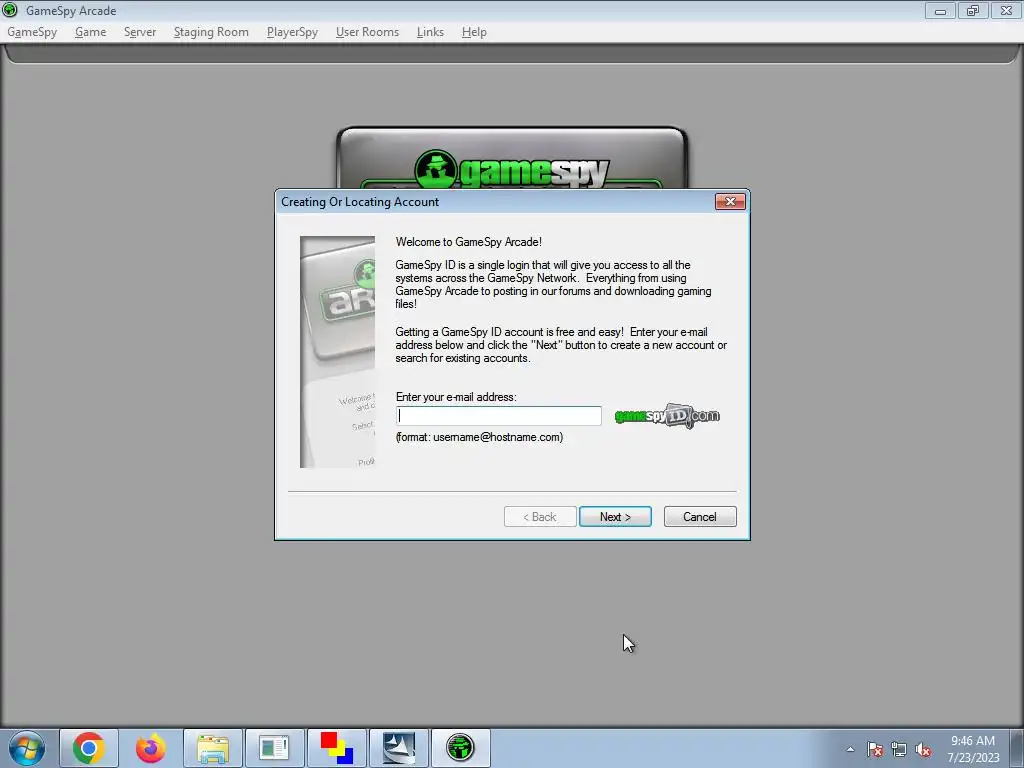Minimize the GameSpy Arcade window
The height and width of the screenshot is (768, 1024).
(940, 10)
